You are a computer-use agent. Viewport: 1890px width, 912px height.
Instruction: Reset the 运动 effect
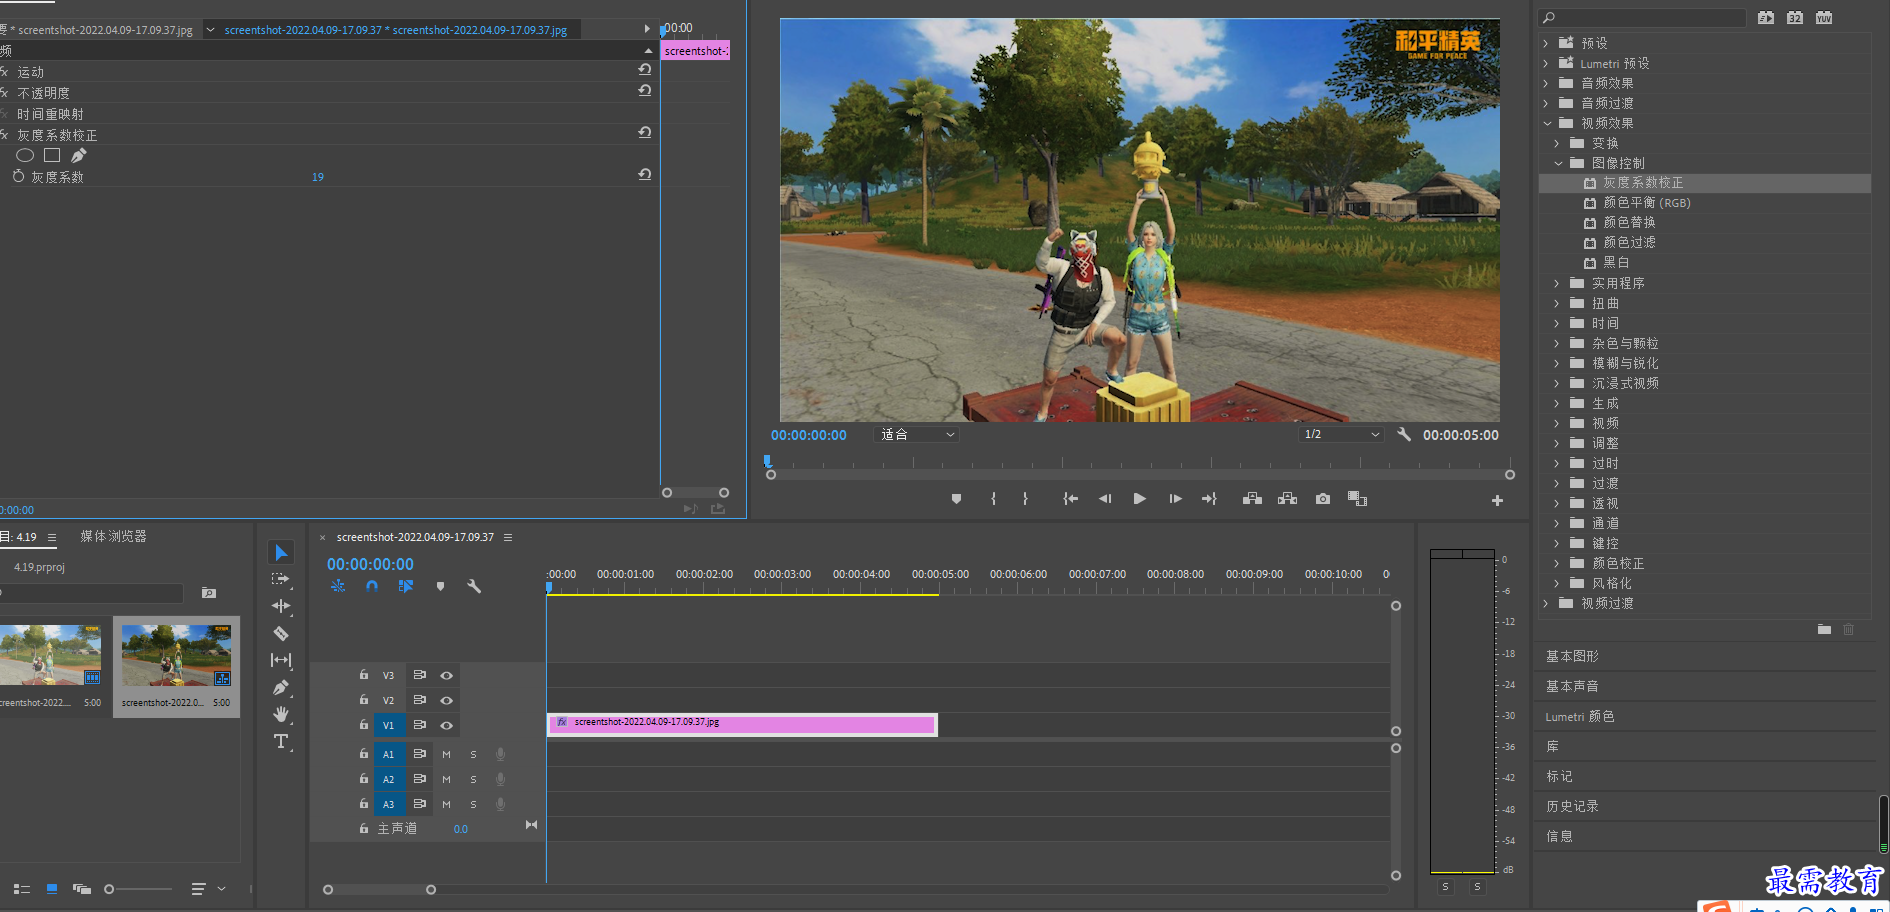(645, 69)
